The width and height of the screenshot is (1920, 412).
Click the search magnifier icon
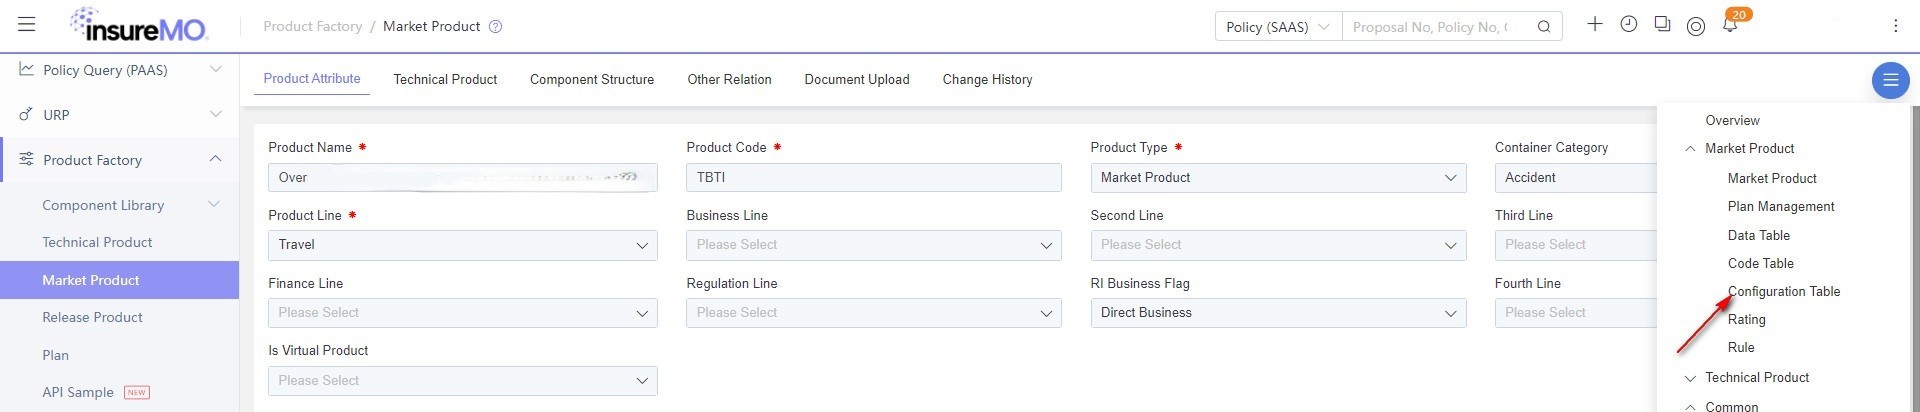point(1544,27)
